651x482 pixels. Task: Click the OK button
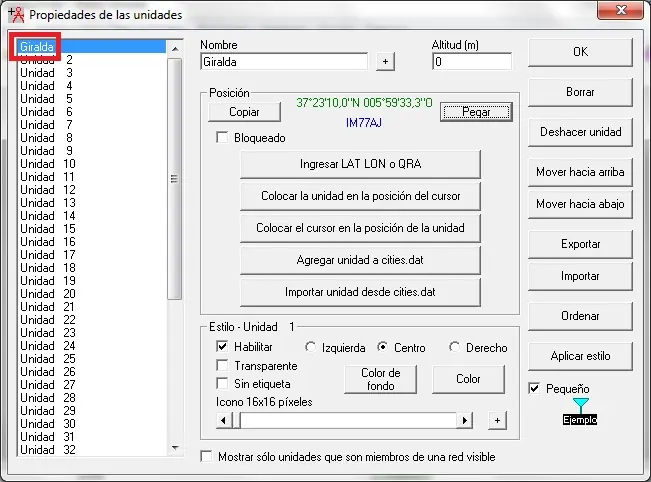coord(580,52)
